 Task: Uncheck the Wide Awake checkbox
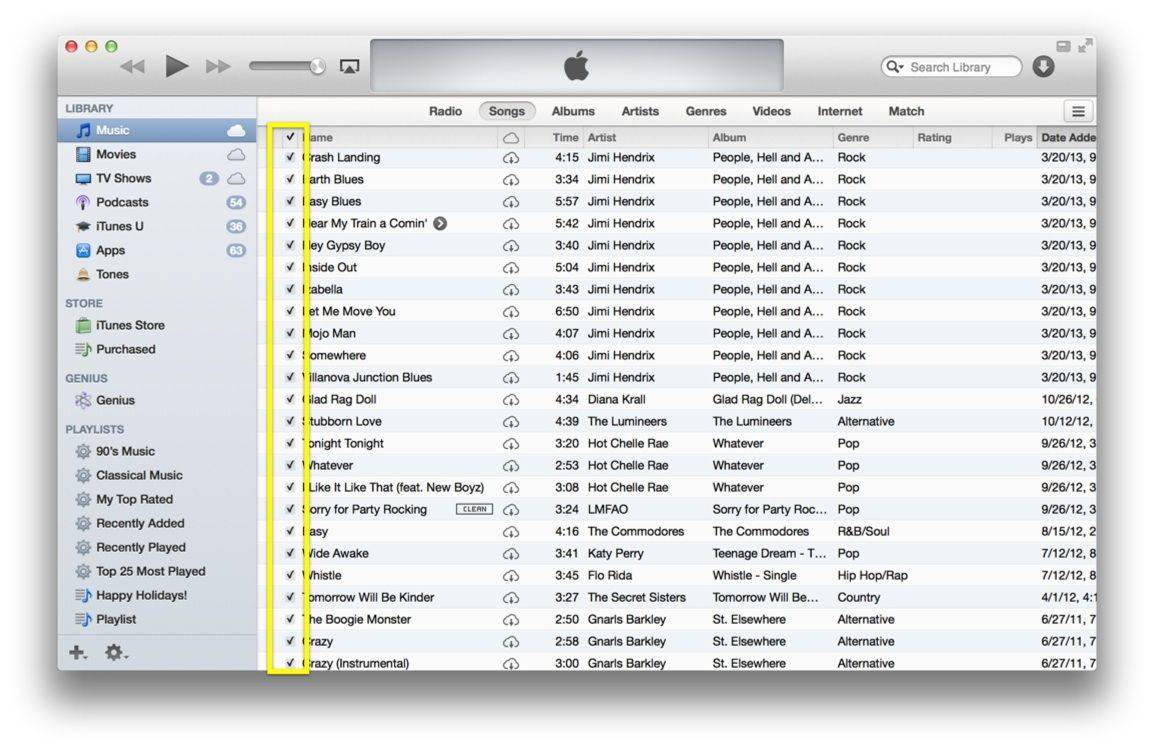(x=290, y=554)
